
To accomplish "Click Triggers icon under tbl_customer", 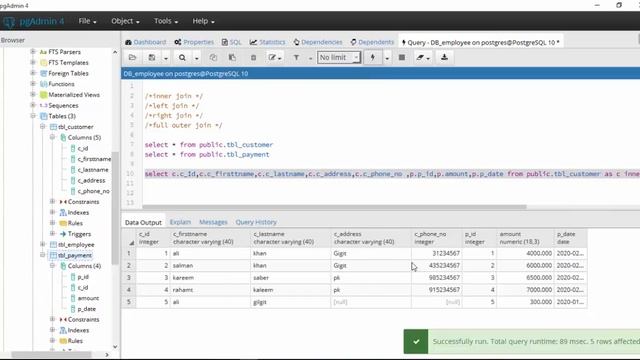I will click(x=63, y=234).
